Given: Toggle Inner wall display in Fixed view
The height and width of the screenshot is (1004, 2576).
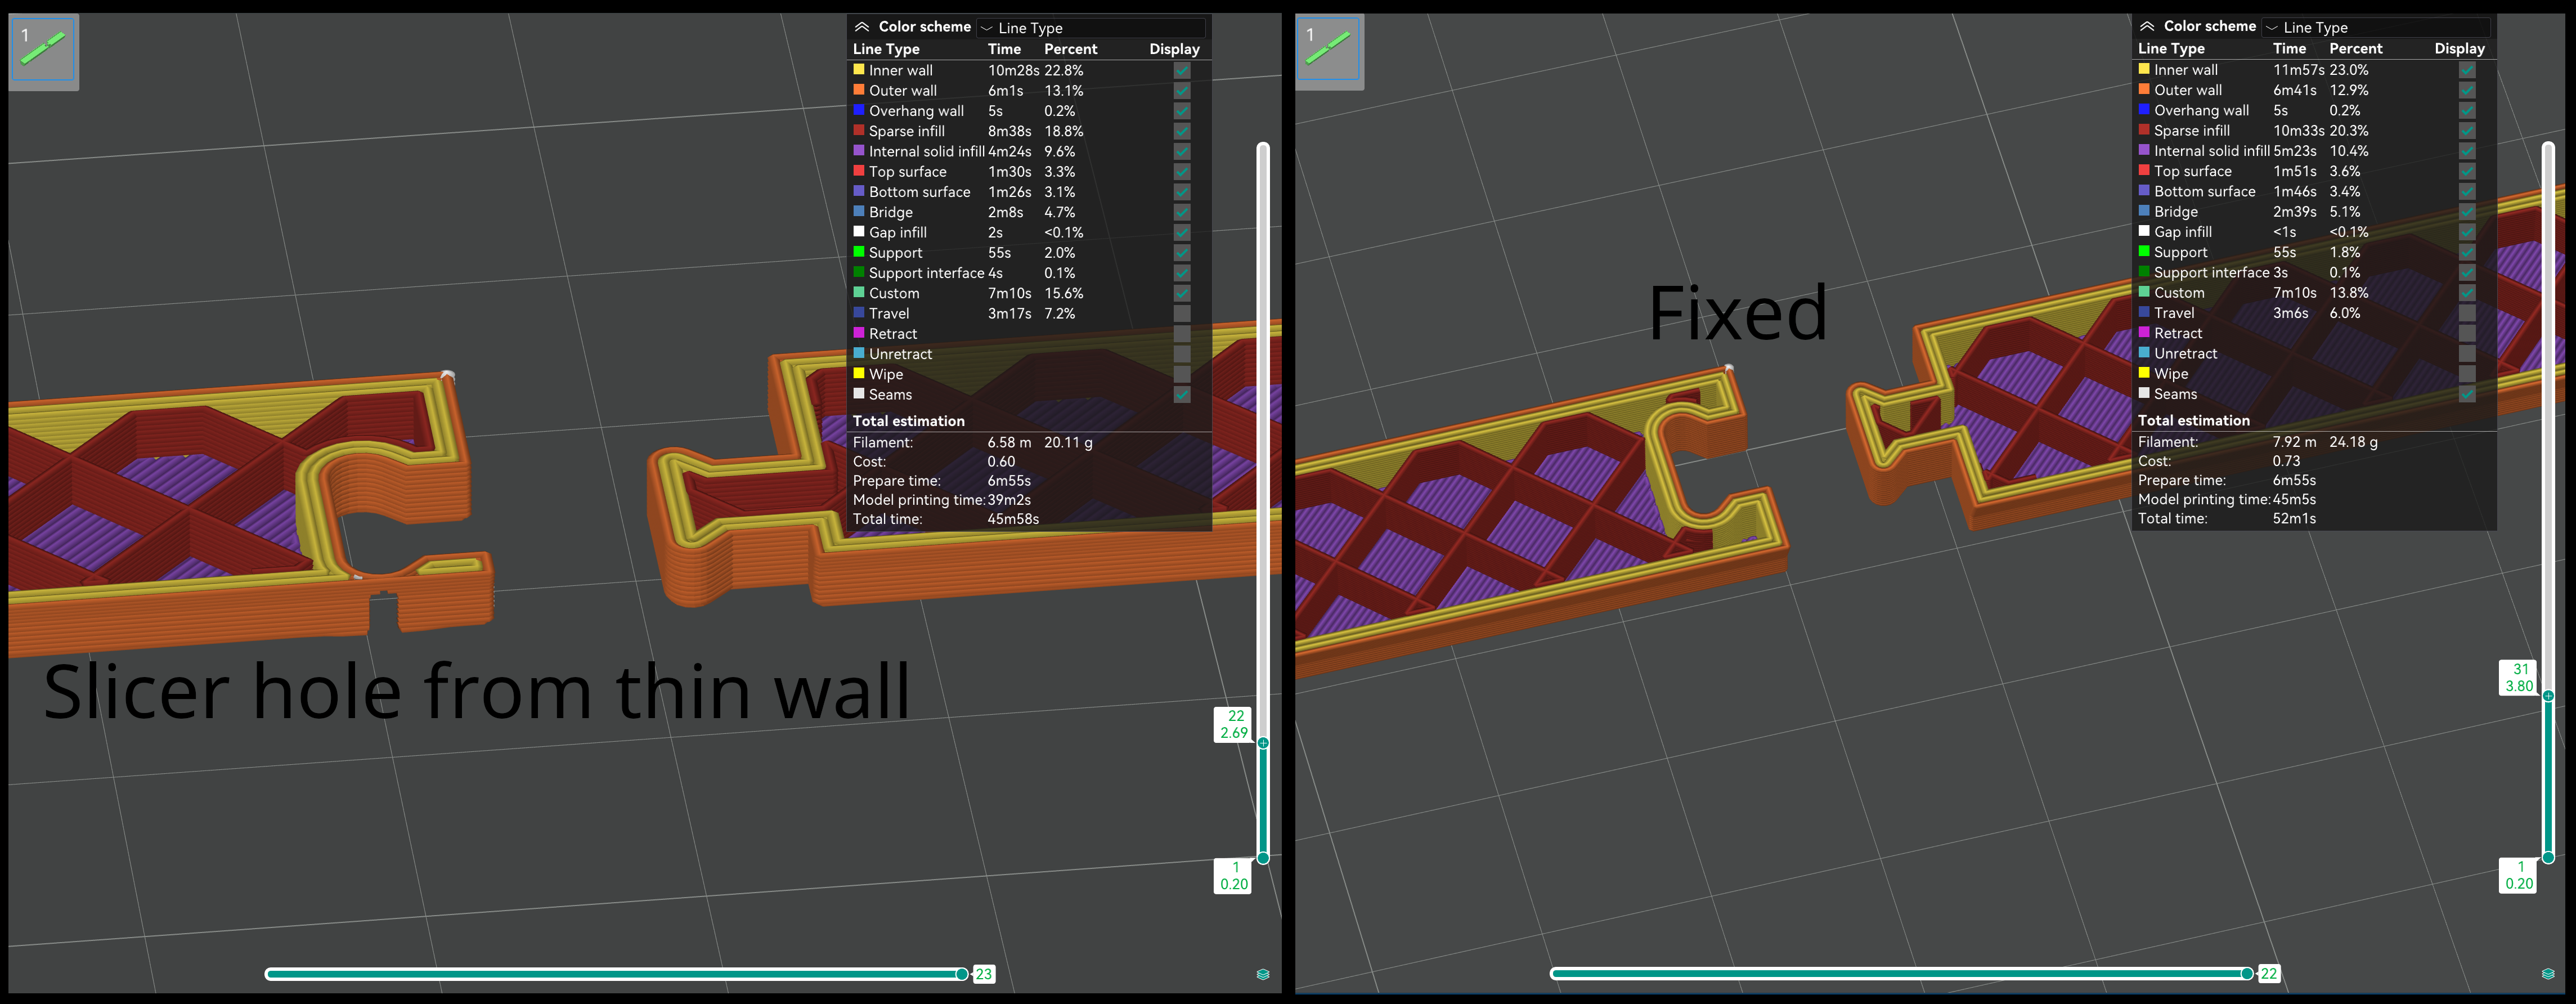Looking at the screenshot, I should 2467,70.
